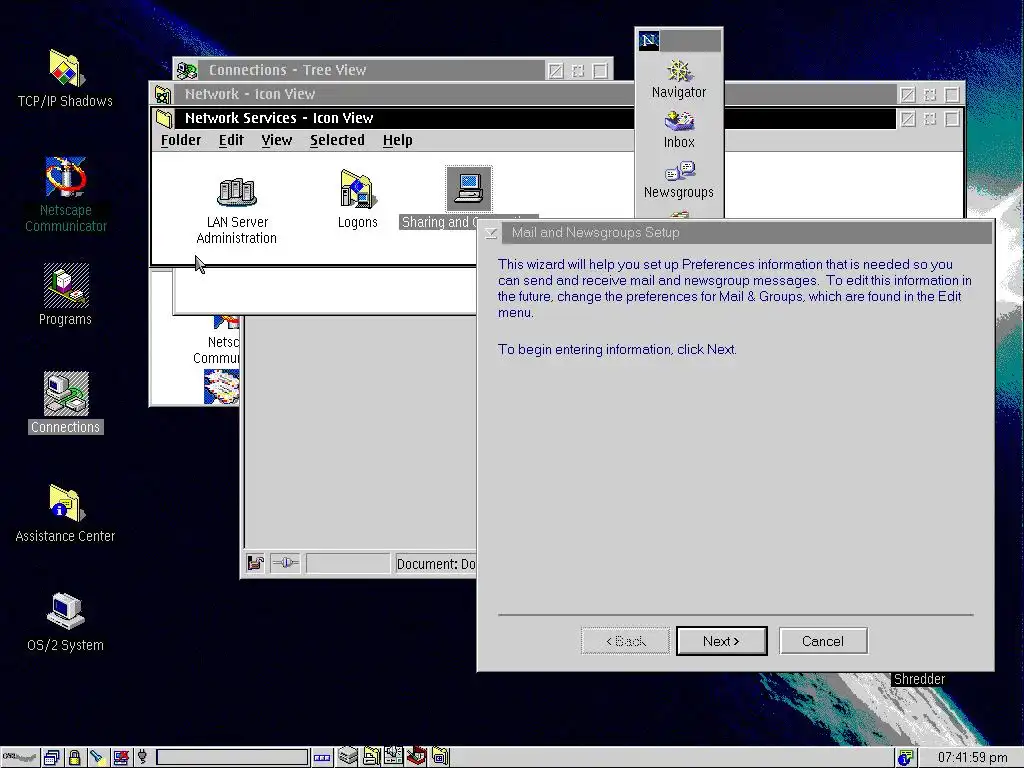Open the Selected menu in Network Services
Viewport: 1024px width, 768px height.
337,140
